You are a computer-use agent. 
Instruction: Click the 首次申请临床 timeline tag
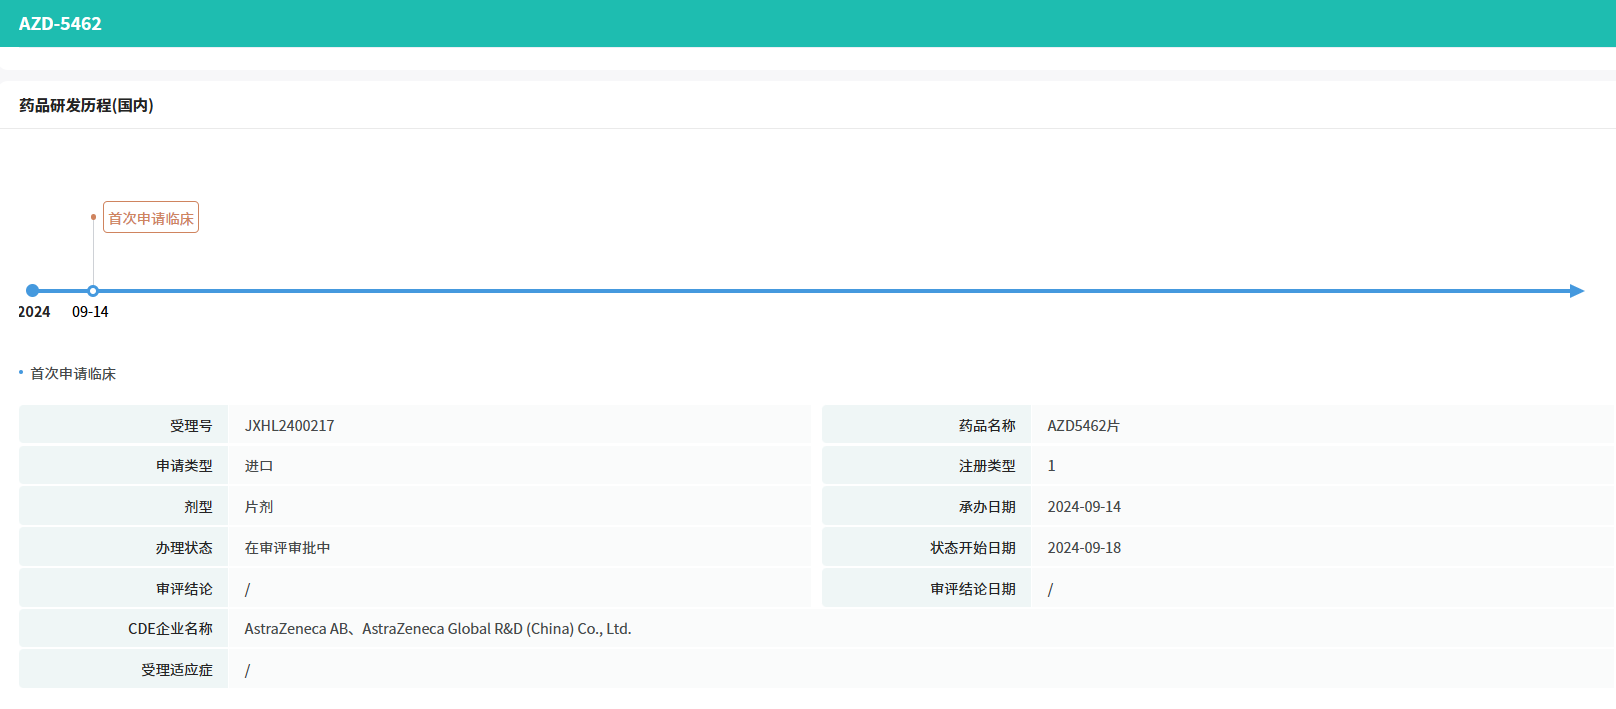coord(151,218)
